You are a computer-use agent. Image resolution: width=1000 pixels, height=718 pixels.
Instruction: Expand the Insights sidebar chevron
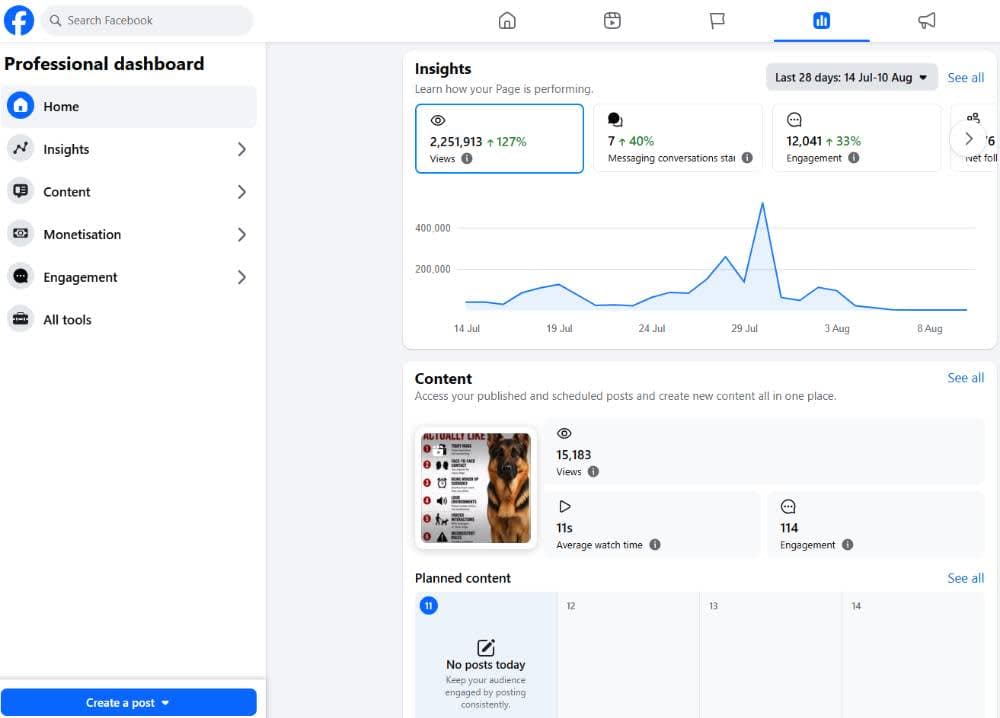[x=242, y=149]
